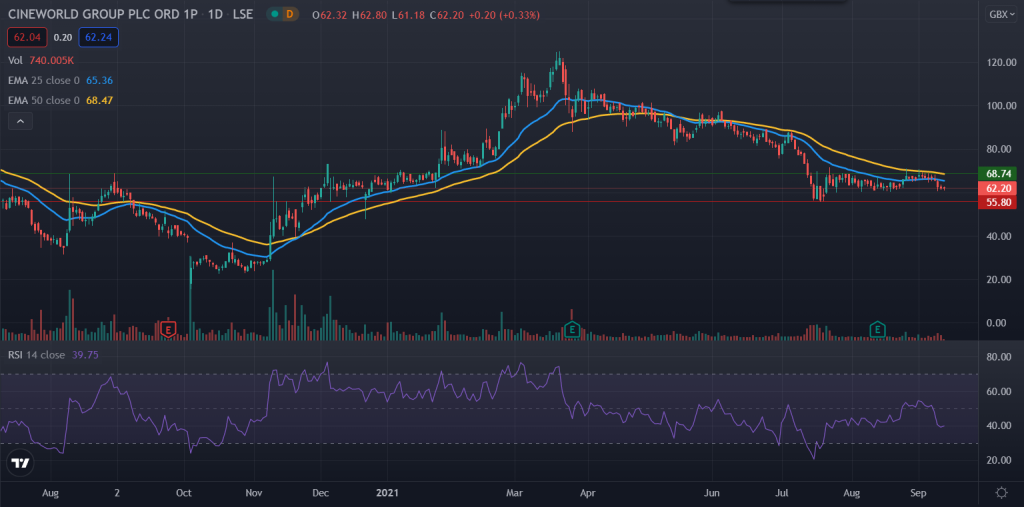
Task: Click the red E earnings marker near October
Action: 168,329
